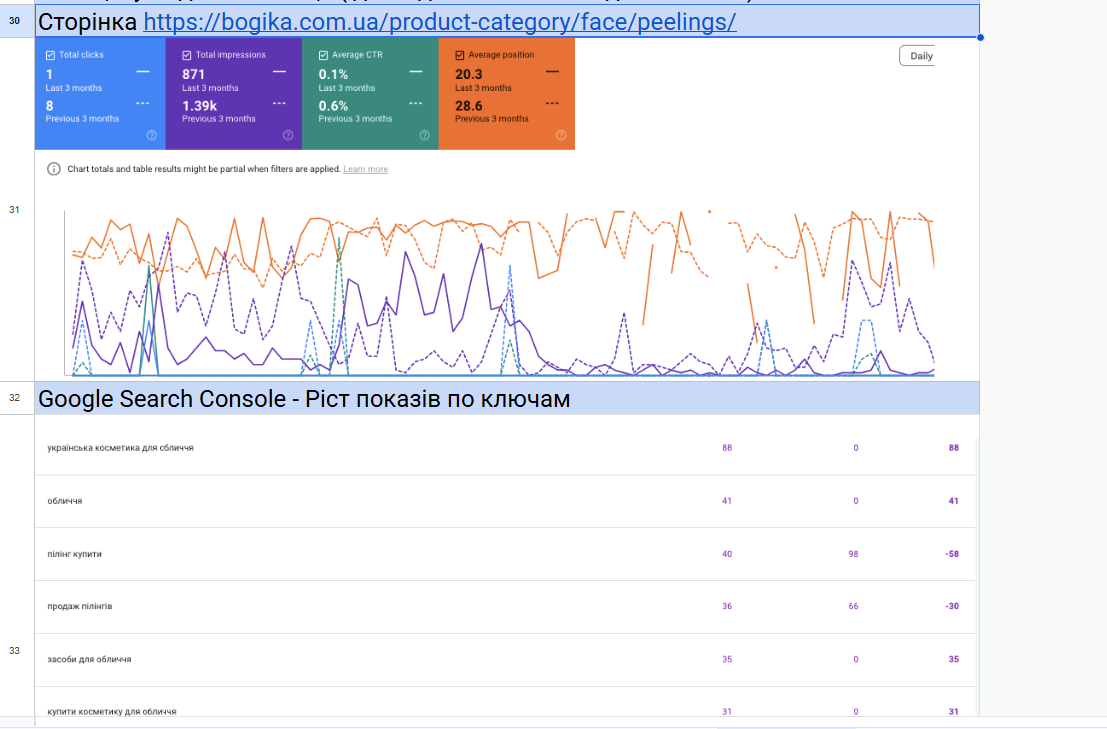Uncheck the Total clicks checkbox

click(51, 55)
